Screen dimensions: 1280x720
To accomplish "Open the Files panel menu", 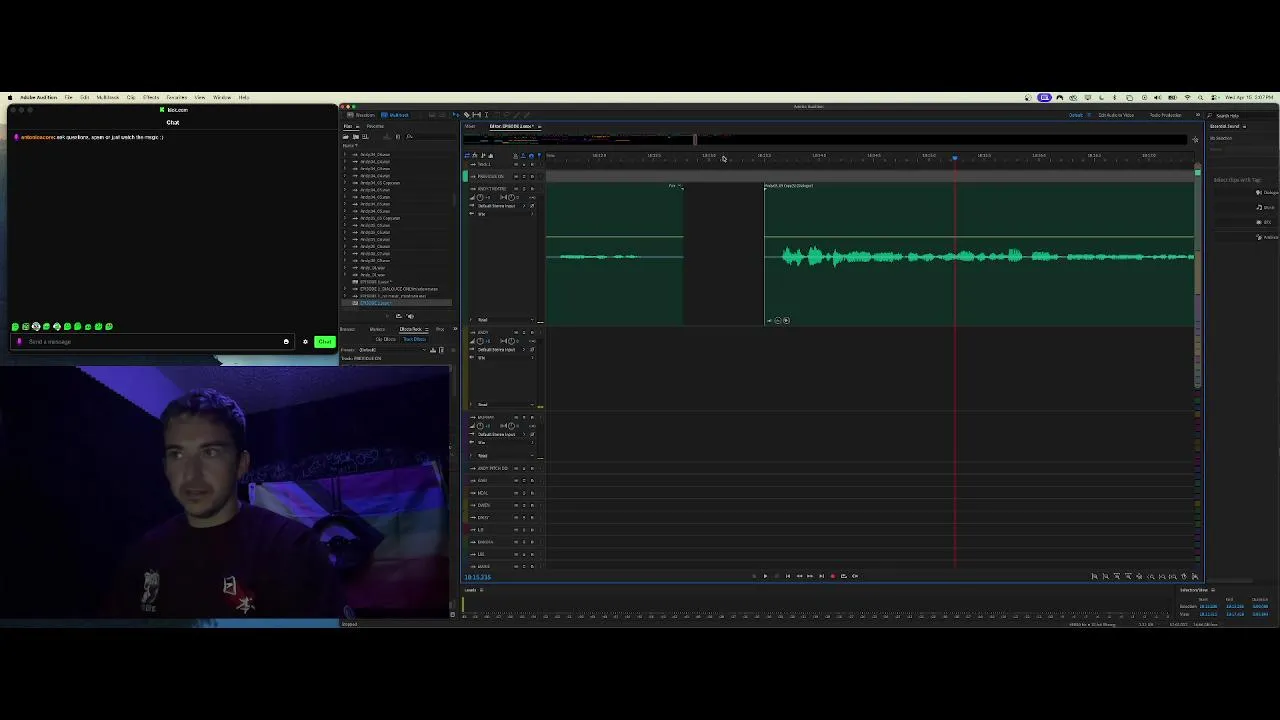I will 358,127.
